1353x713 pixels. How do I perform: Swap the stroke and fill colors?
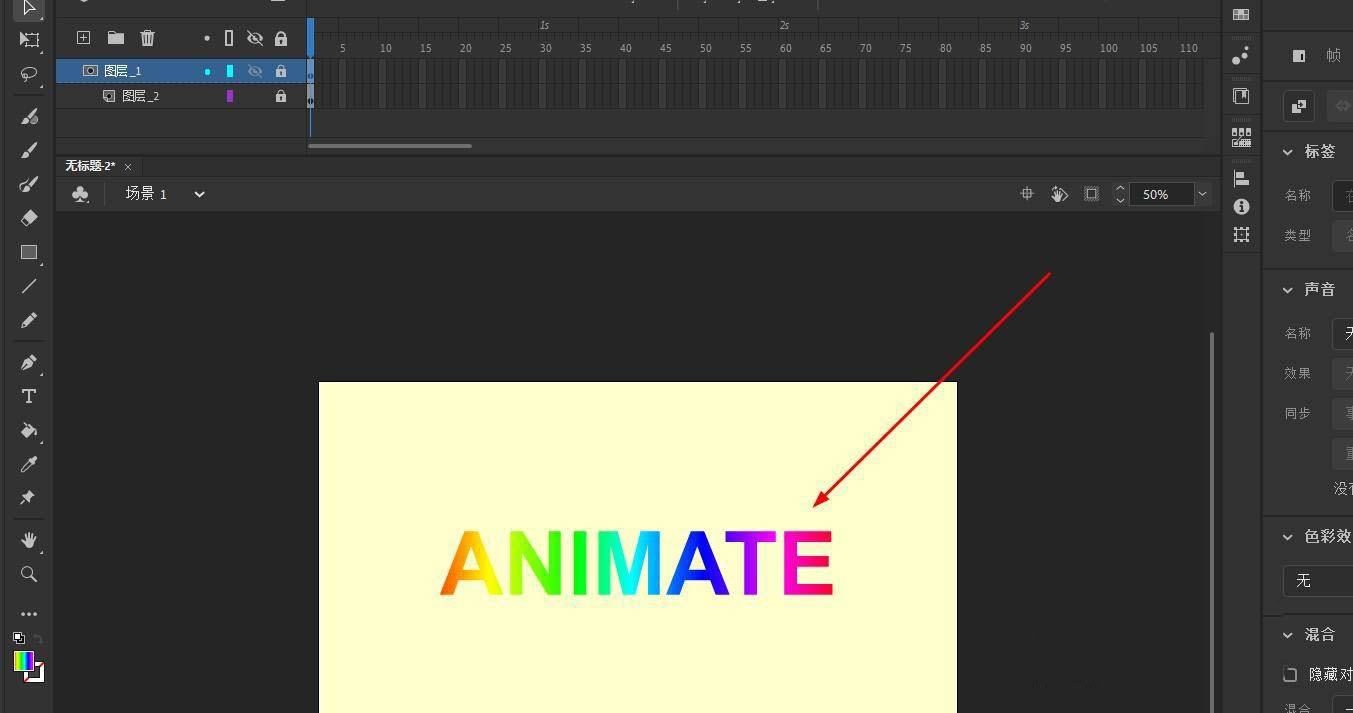[x=38, y=638]
